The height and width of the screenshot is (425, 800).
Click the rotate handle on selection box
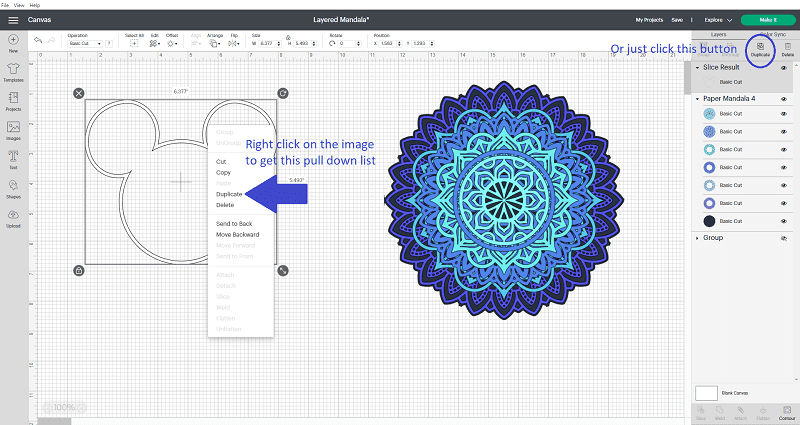(x=283, y=93)
